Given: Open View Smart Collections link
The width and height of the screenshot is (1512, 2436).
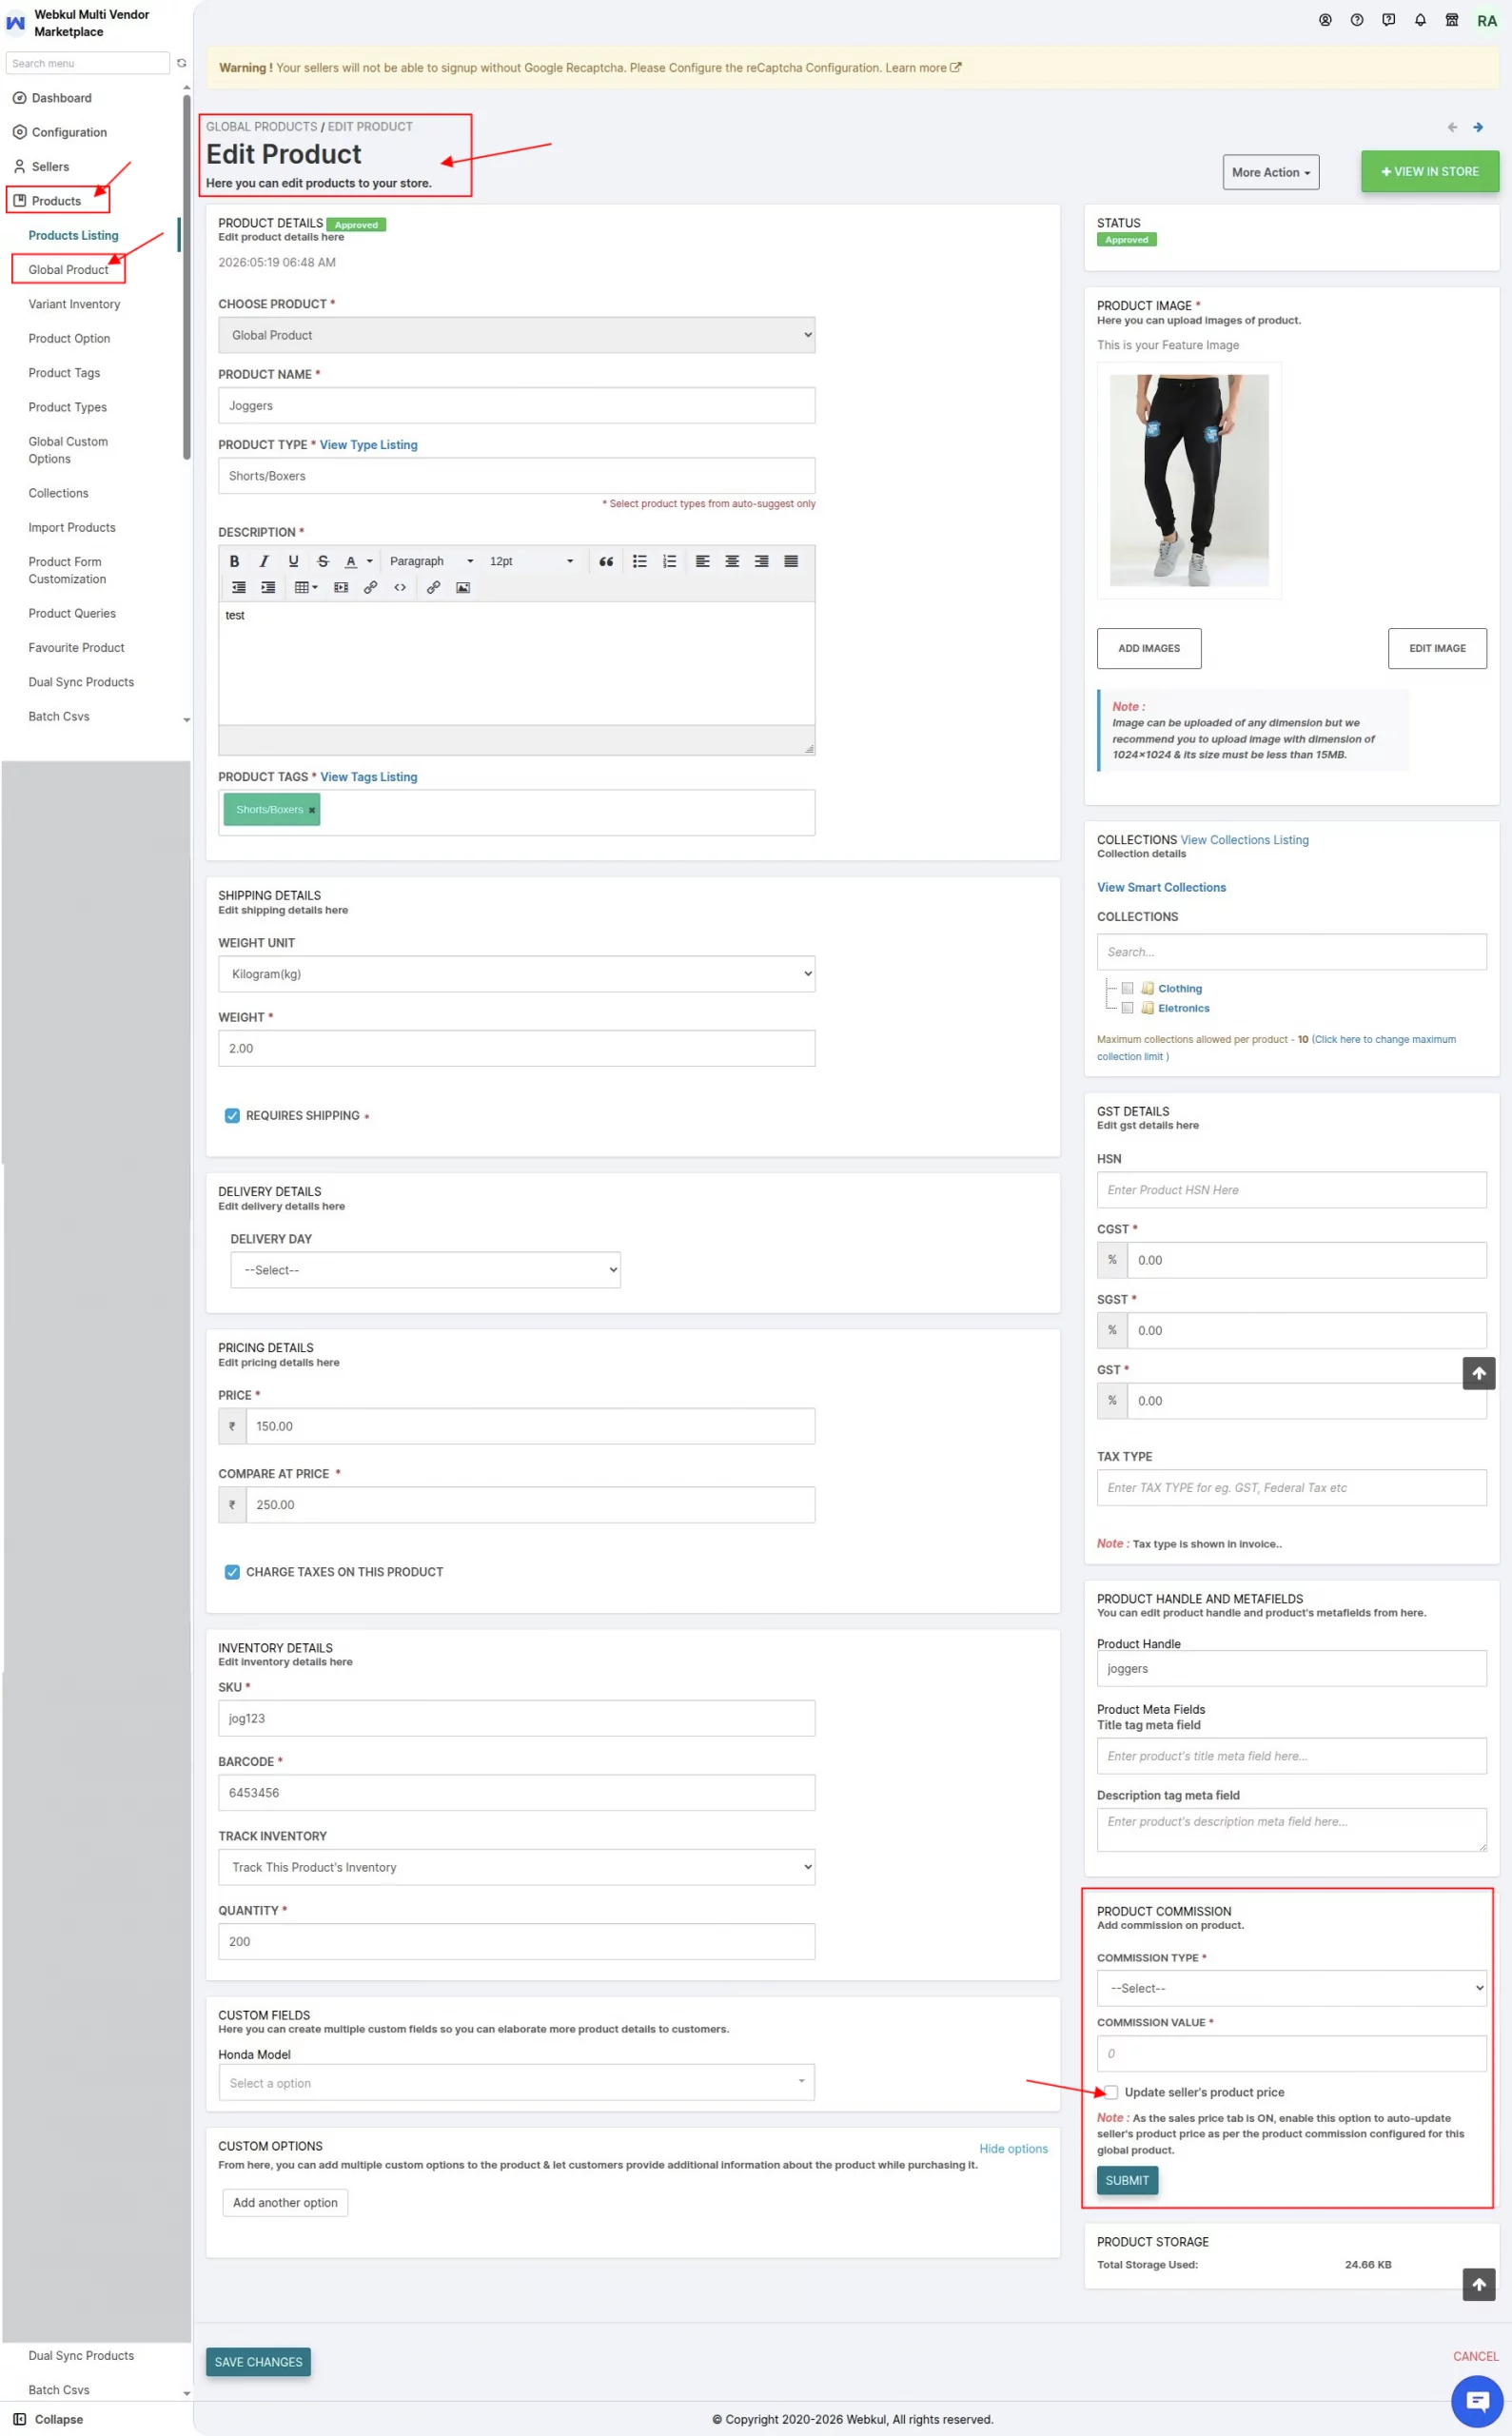Looking at the screenshot, I should (1161, 887).
